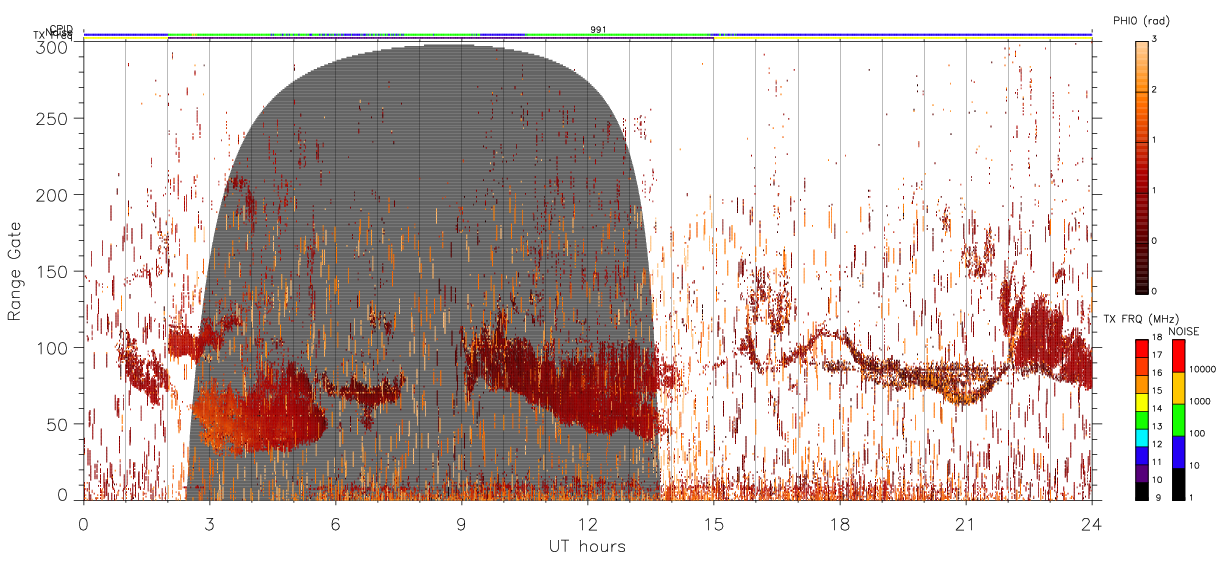Click the x-axis tick label '21'

(965, 523)
